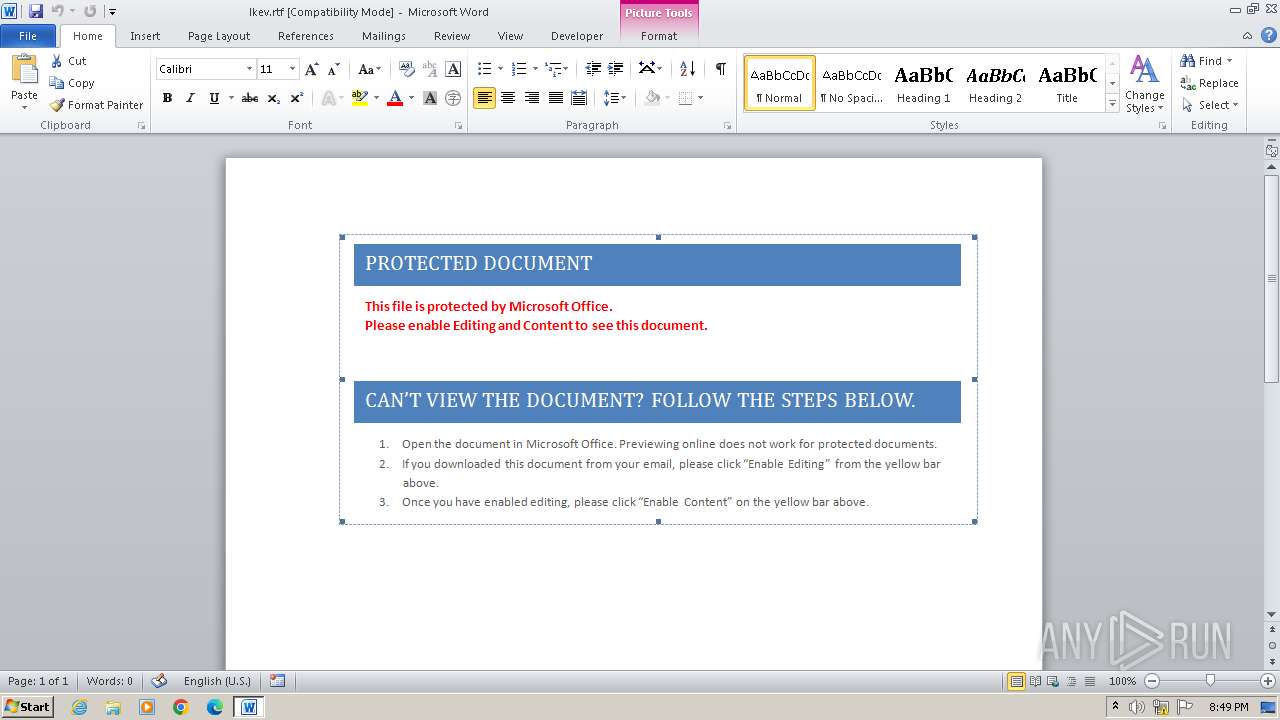This screenshot has height=720, width=1280.
Task: Switch to Print Layout view button
Action: (x=1017, y=681)
